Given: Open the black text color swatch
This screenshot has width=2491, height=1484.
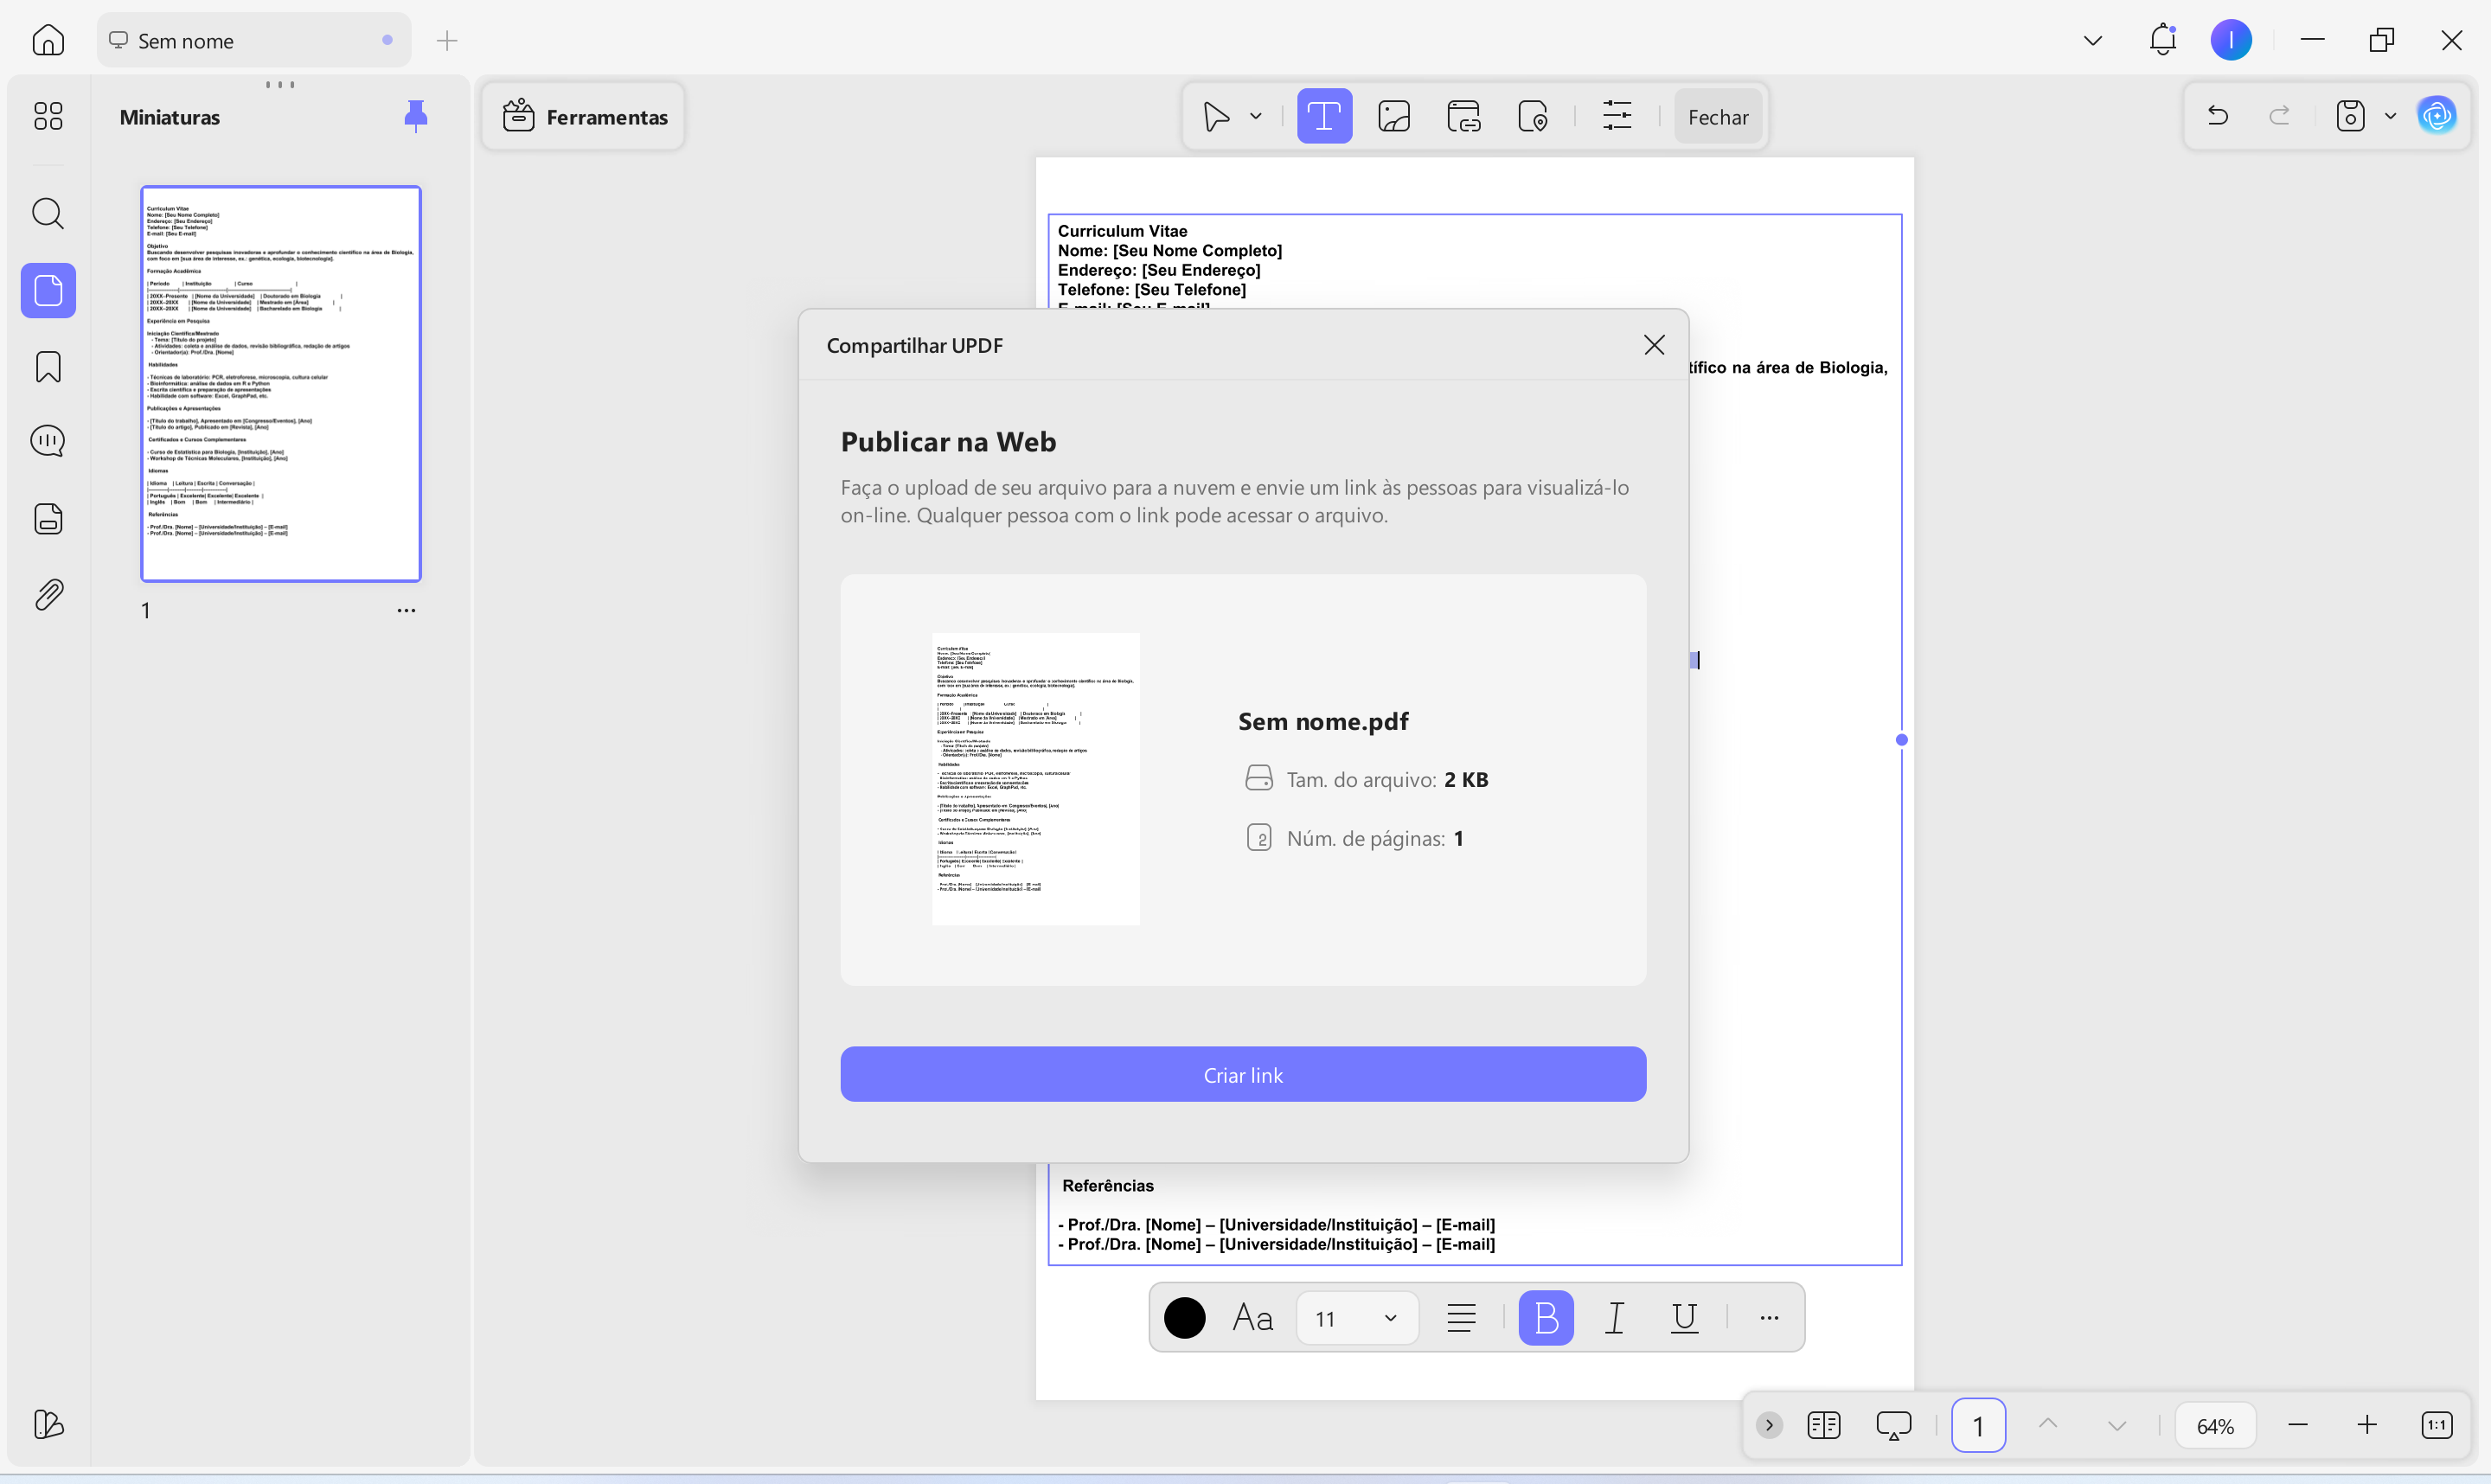Looking at the screenshot, I should [x=1184, y=1318].
